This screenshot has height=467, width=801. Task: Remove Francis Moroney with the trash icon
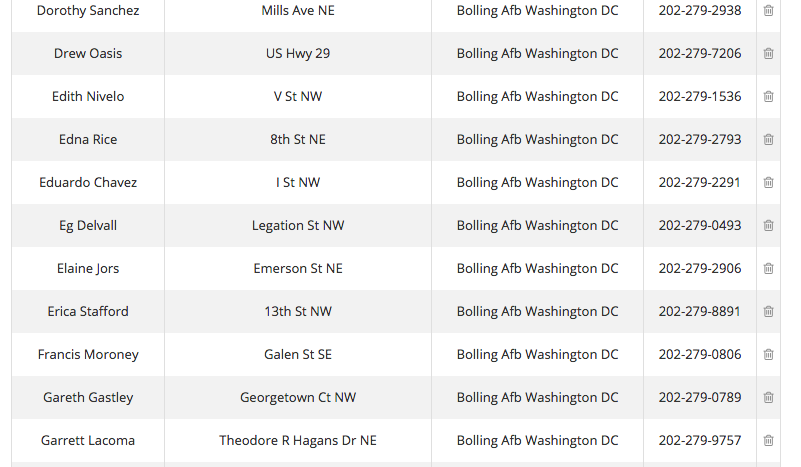768,354
